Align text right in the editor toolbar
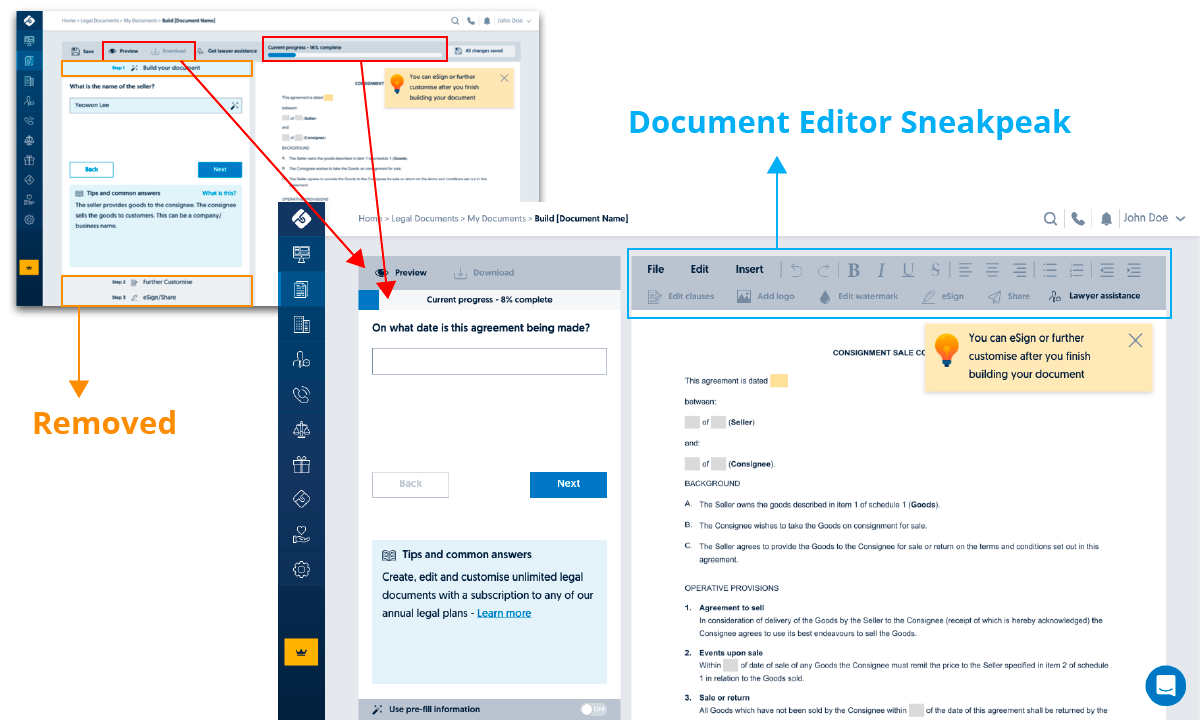Image resolution: width=1200 pixels, height=720 pixels. point(1019,270)
